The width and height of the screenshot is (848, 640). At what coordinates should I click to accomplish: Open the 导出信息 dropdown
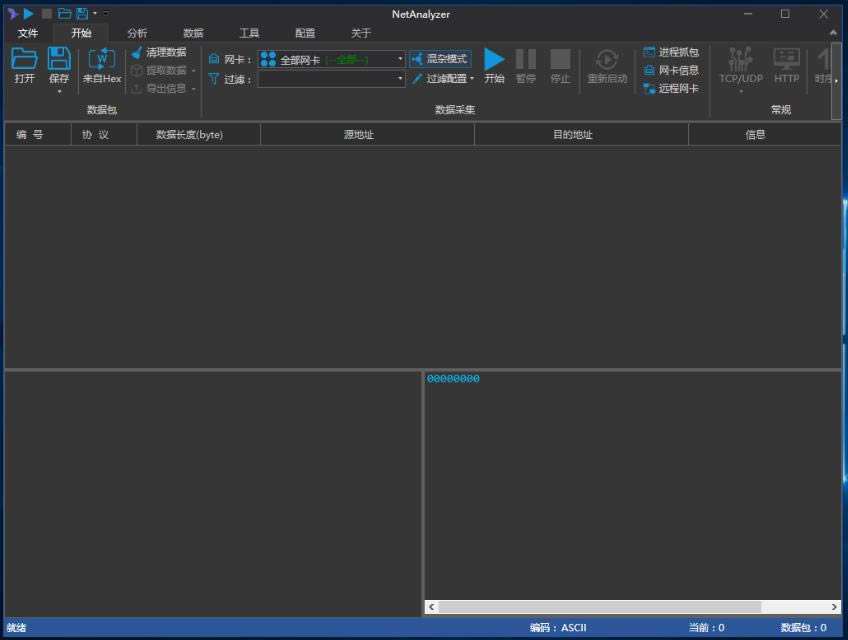tap(164, 88)
